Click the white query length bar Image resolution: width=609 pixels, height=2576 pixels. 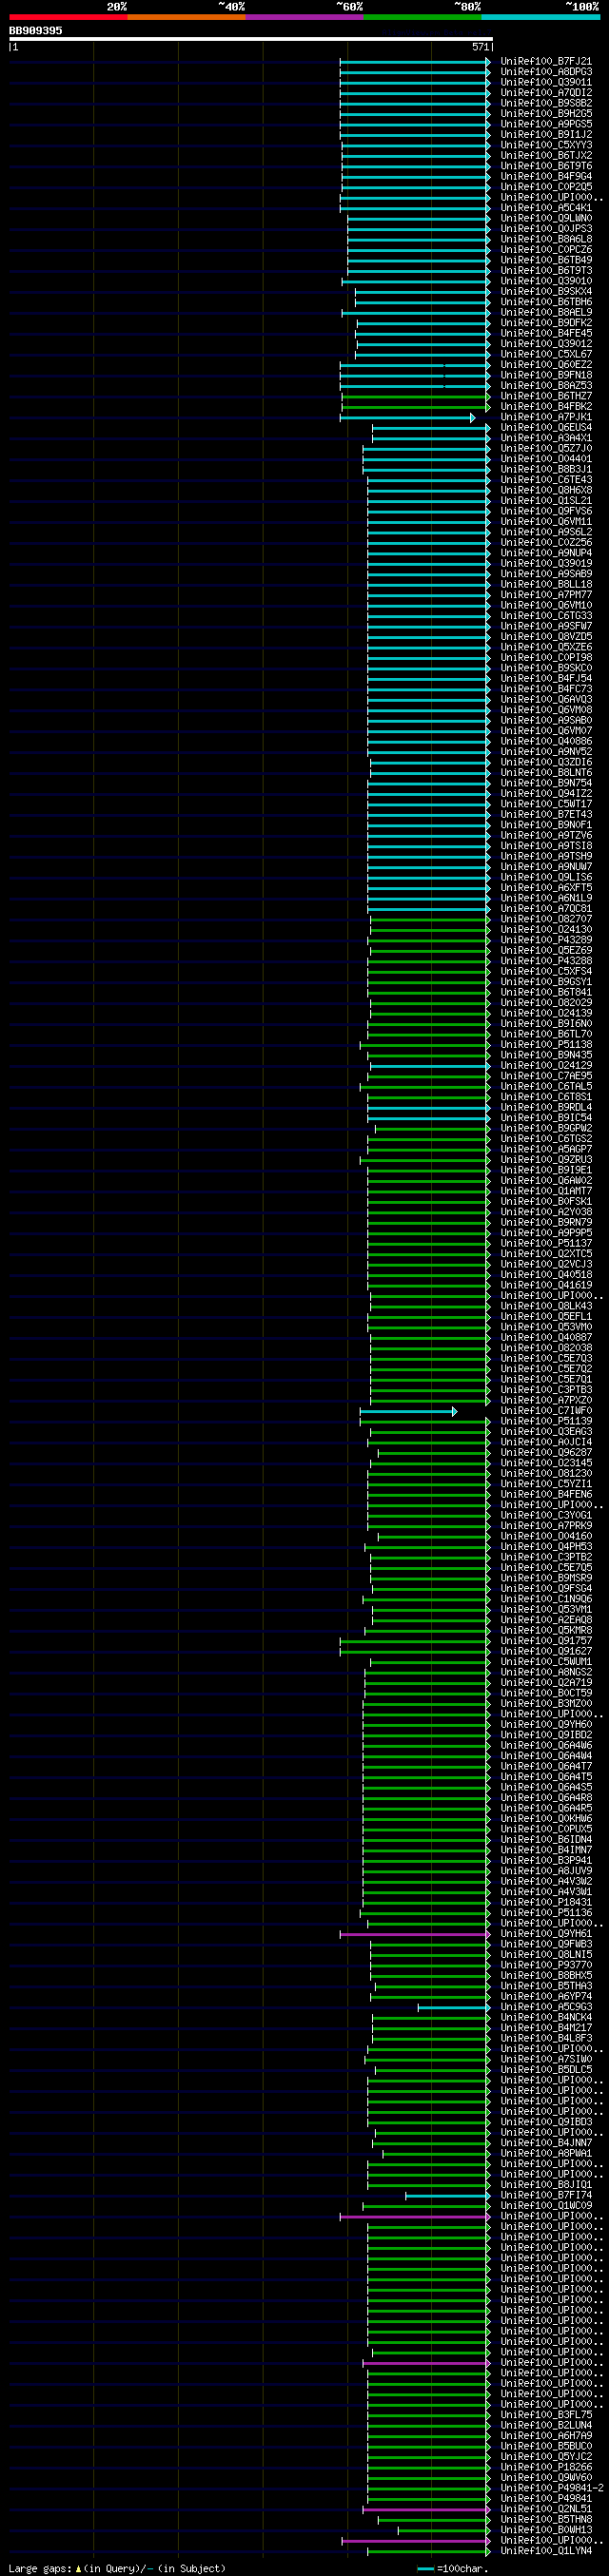pos(250,39)
